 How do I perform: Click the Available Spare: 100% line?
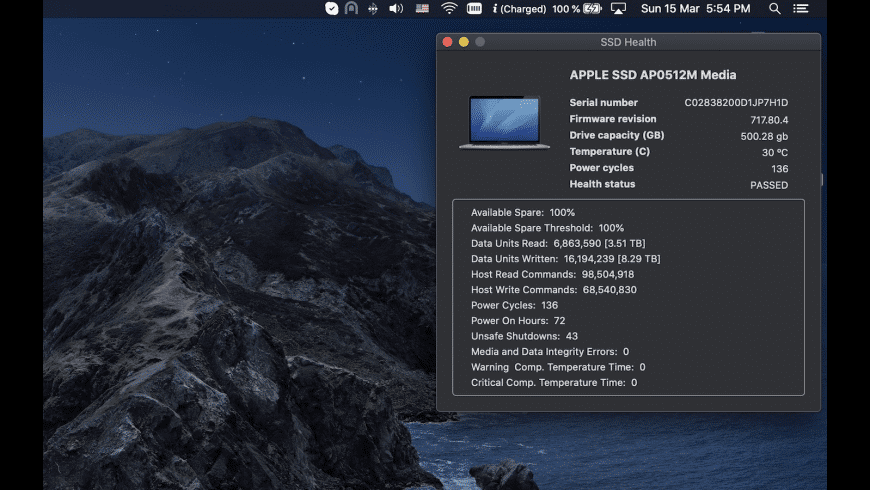[x=523, y=213]
